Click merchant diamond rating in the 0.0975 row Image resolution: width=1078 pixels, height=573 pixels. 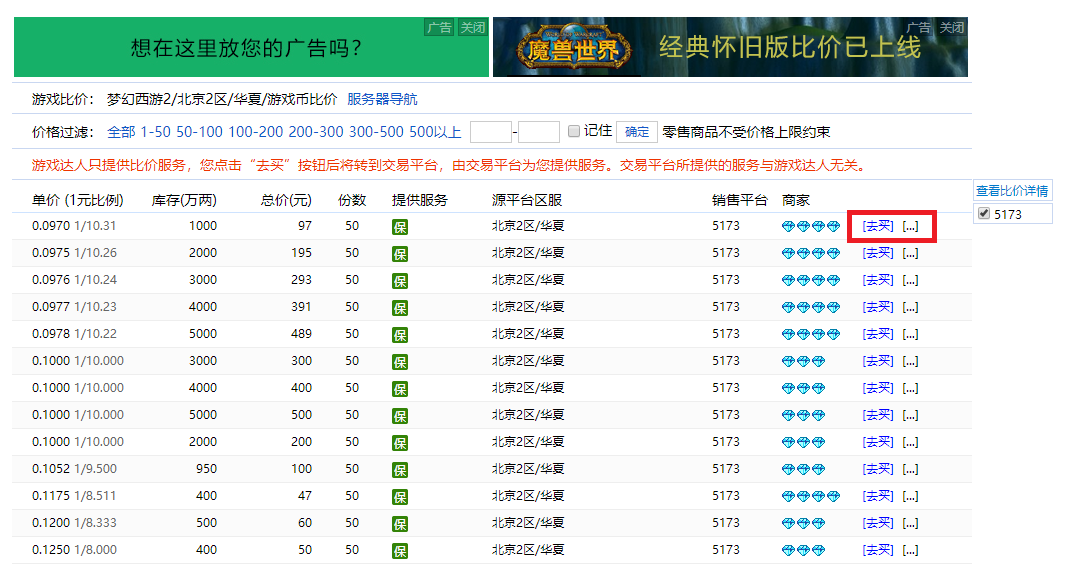(x=811, y=254)
